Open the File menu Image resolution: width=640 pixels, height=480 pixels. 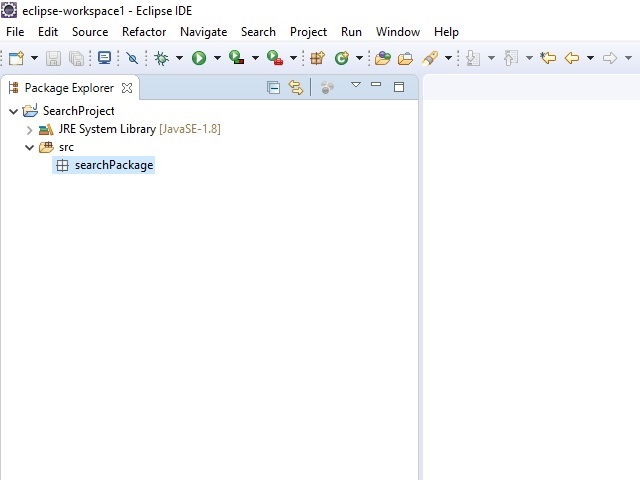tap(15, 32)
